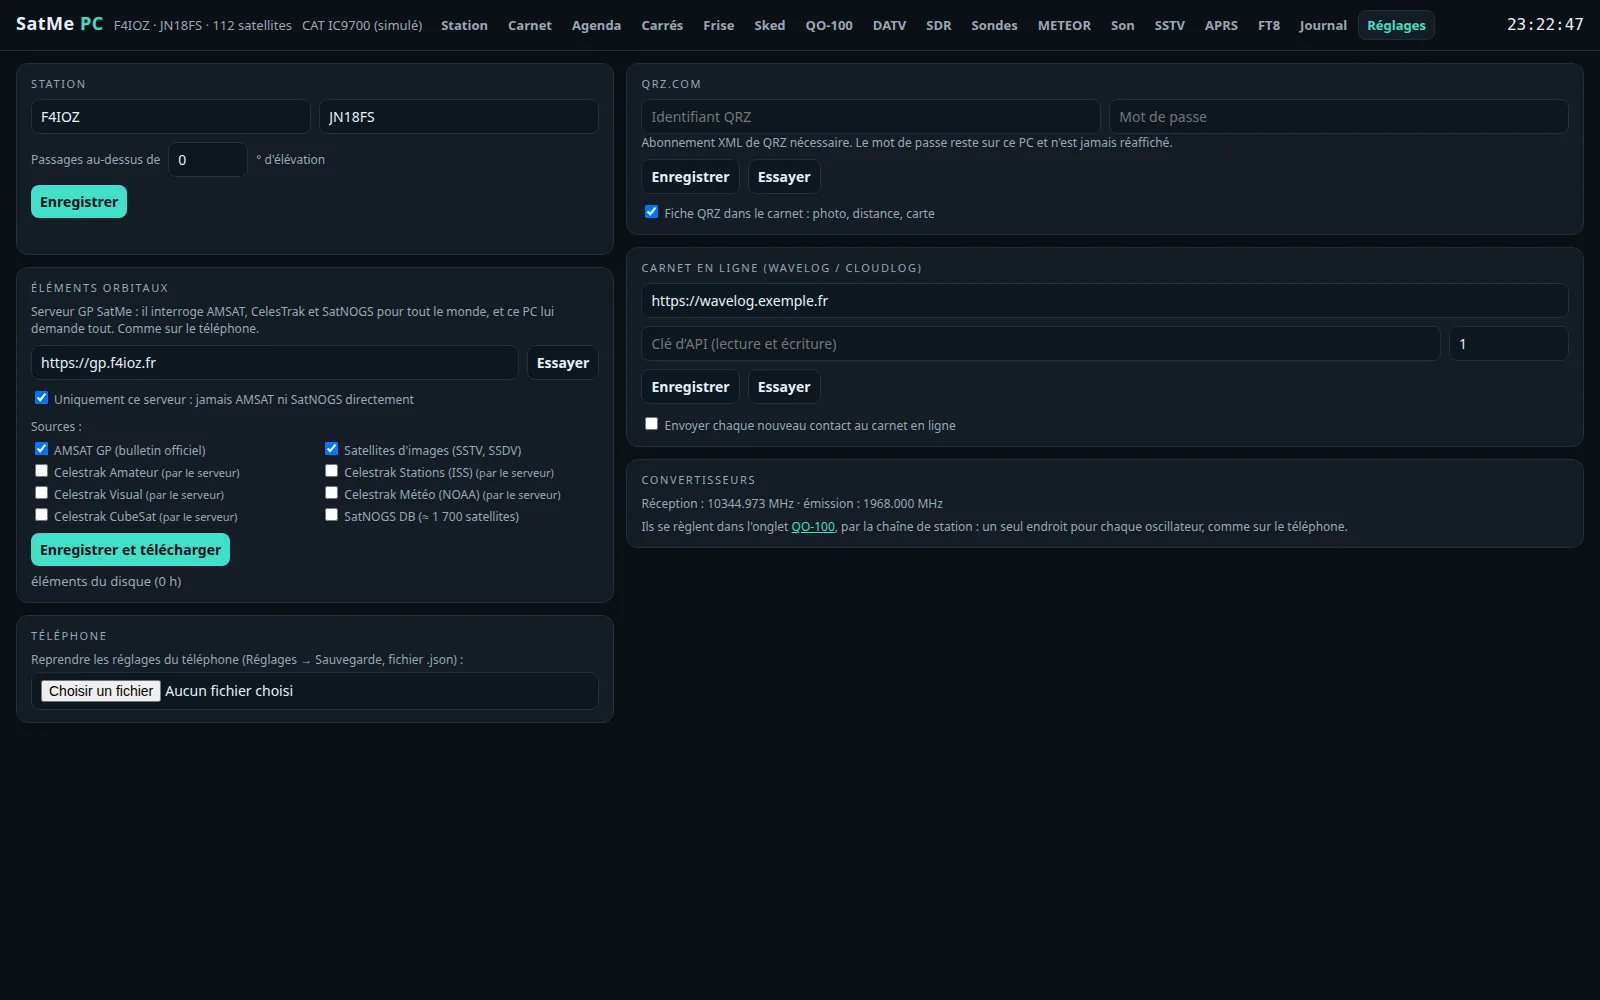The image size is (1600, 1000).
Task: Click 'Aucun fichier choisi' file label
Action: click(229, 691)
